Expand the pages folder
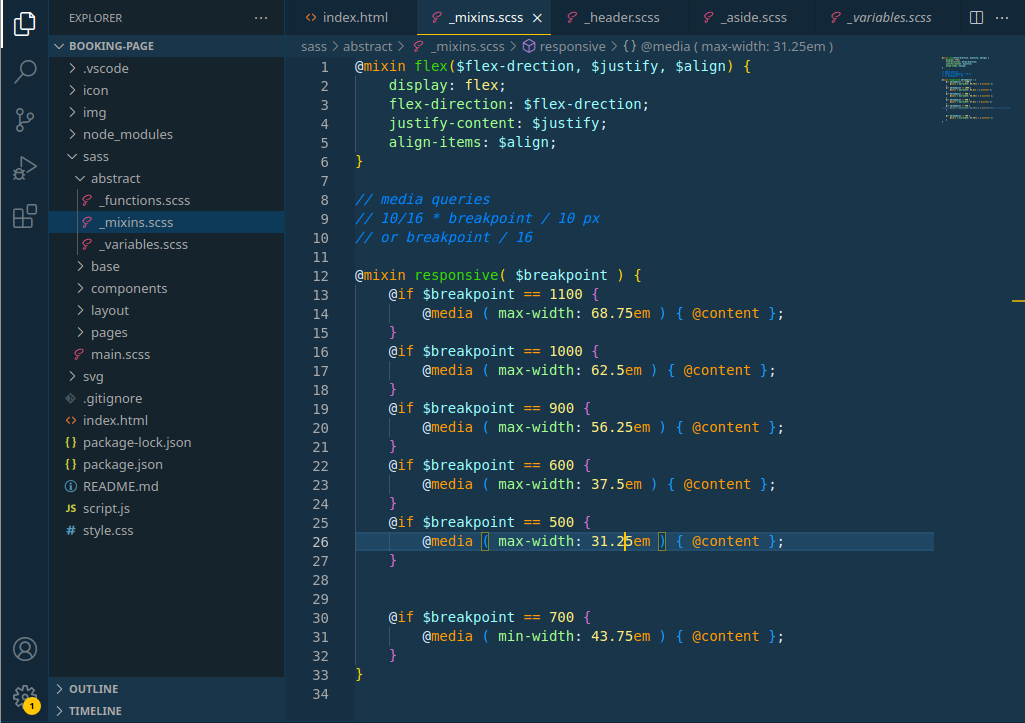 [167, 332]
